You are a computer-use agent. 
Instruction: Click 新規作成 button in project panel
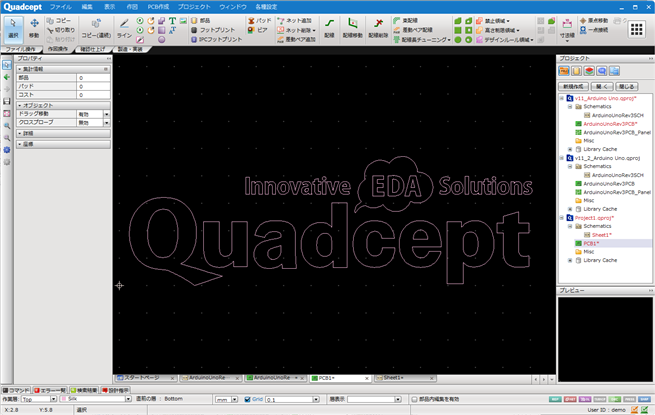(x=573, y=87)
